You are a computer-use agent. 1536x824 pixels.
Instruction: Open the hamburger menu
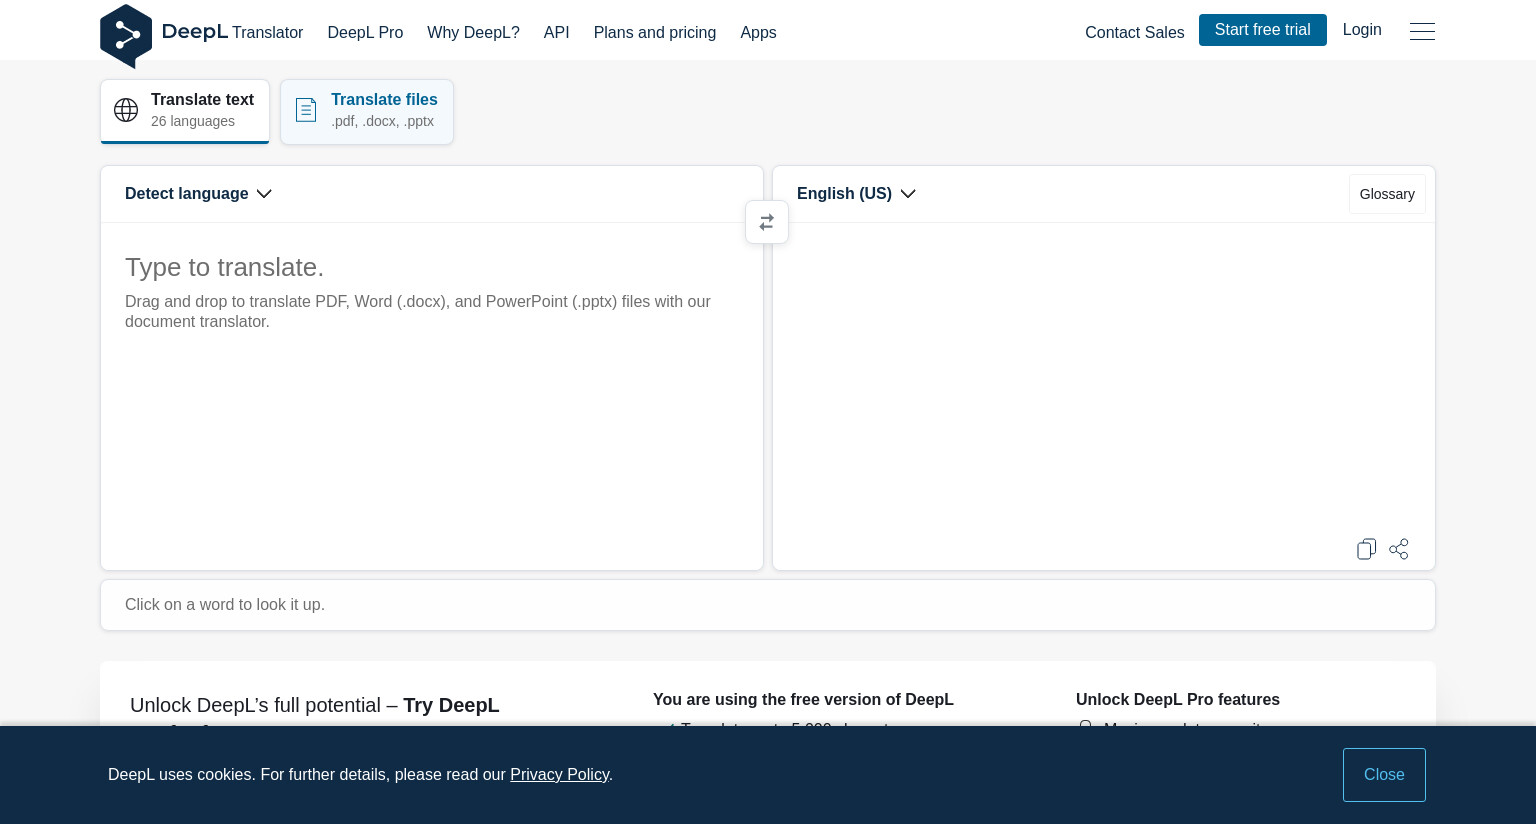1422,32
